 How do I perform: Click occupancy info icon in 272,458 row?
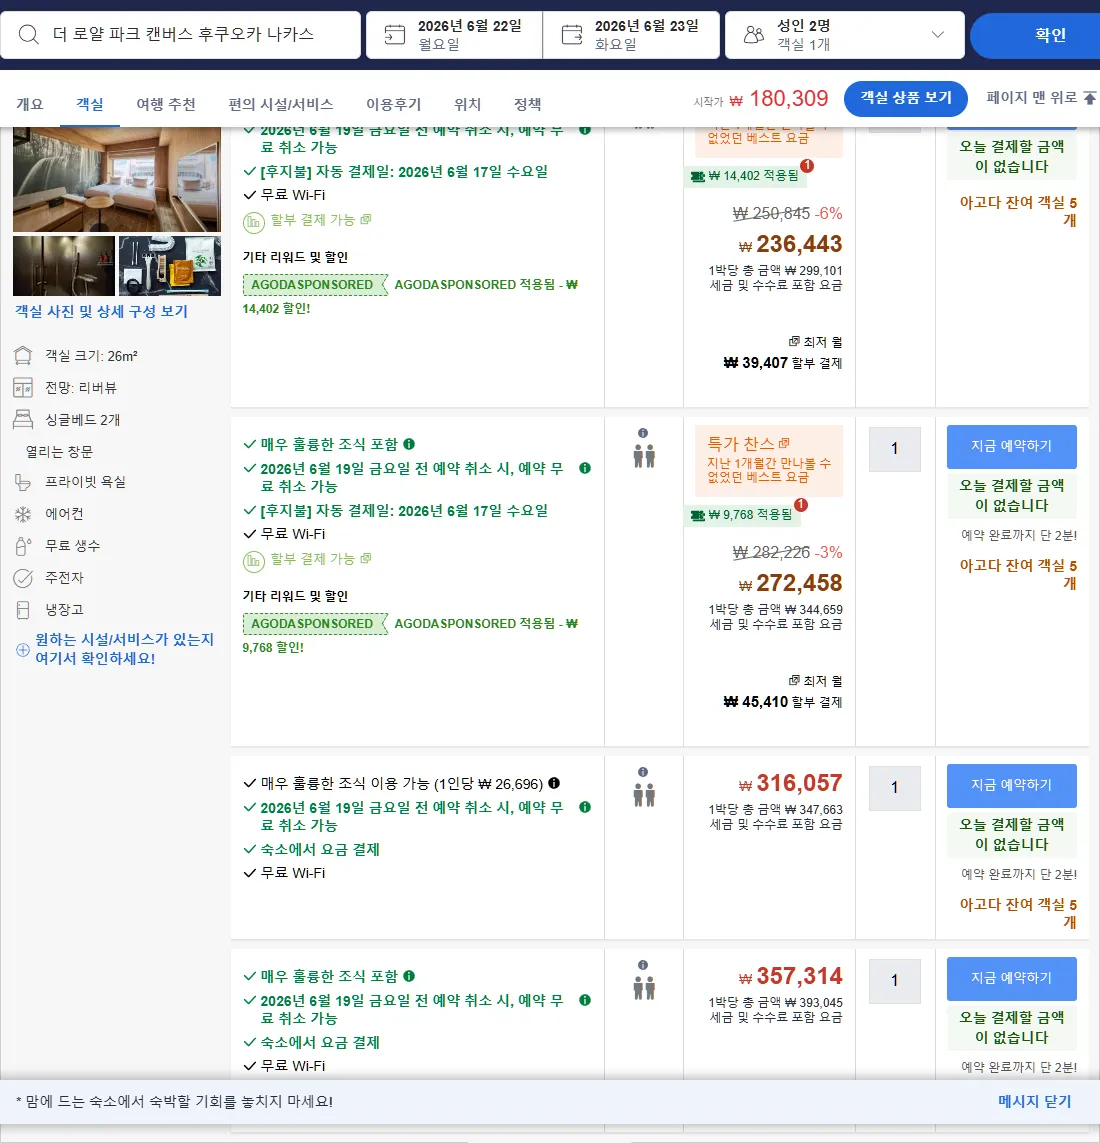click(643, 433)
